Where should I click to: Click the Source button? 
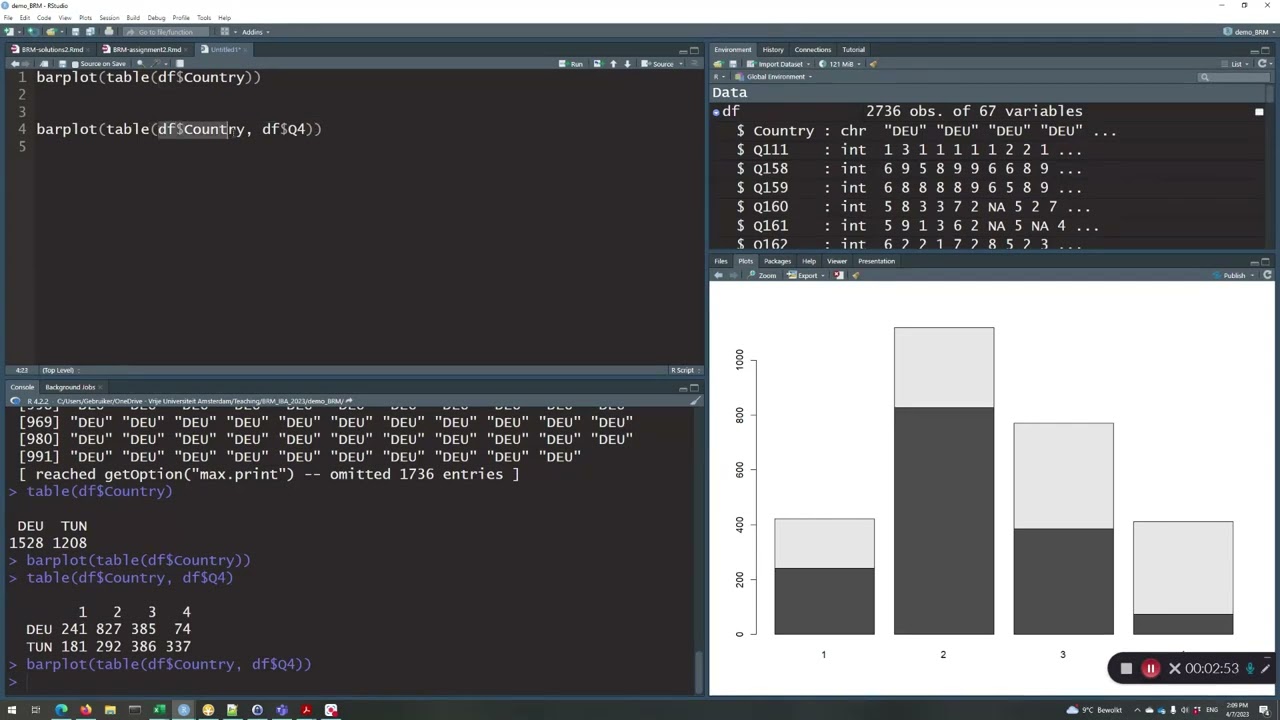[x=658, y=64]
